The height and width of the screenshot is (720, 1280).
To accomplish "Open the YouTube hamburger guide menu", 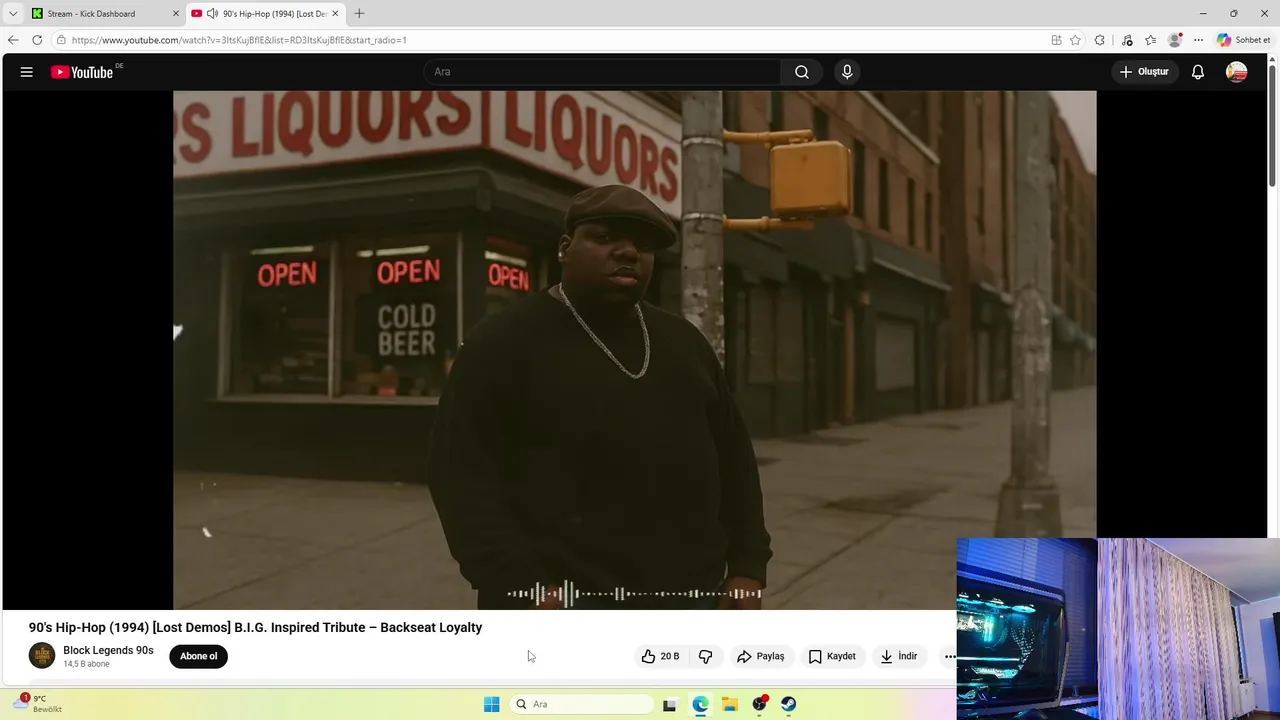I will (27, 72).
